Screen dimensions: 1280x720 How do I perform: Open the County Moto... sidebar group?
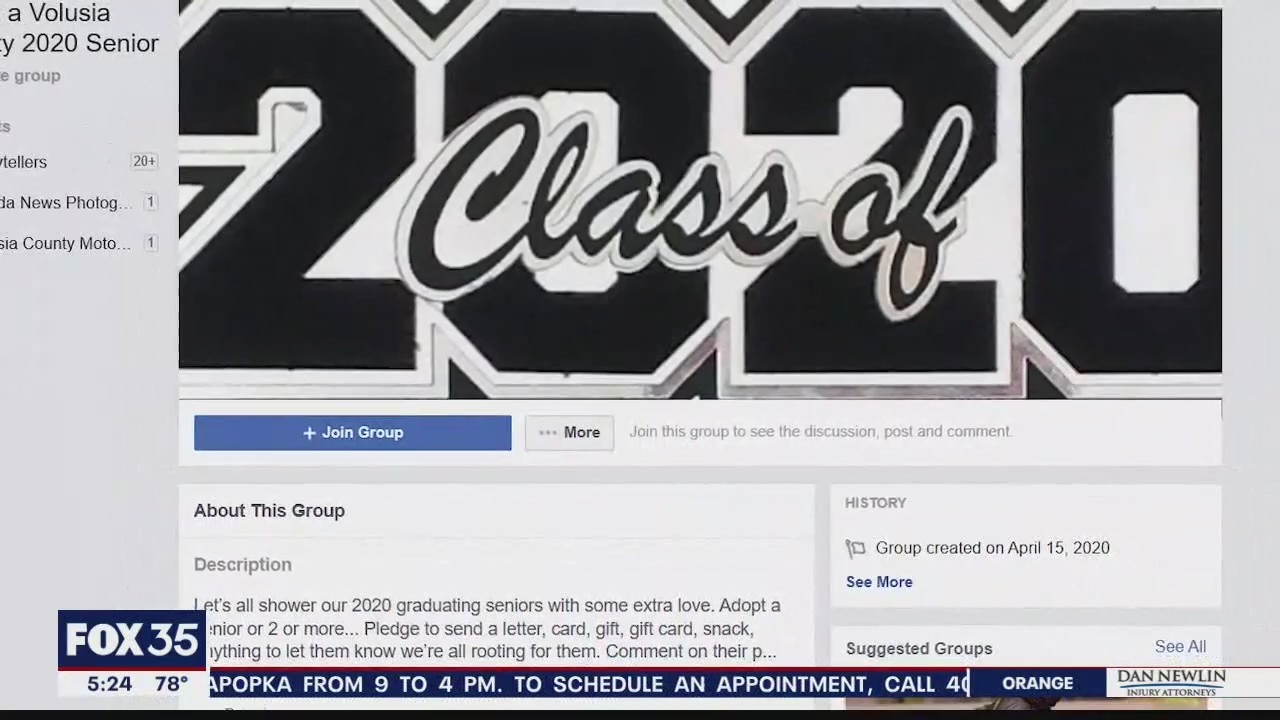[65, 244]
